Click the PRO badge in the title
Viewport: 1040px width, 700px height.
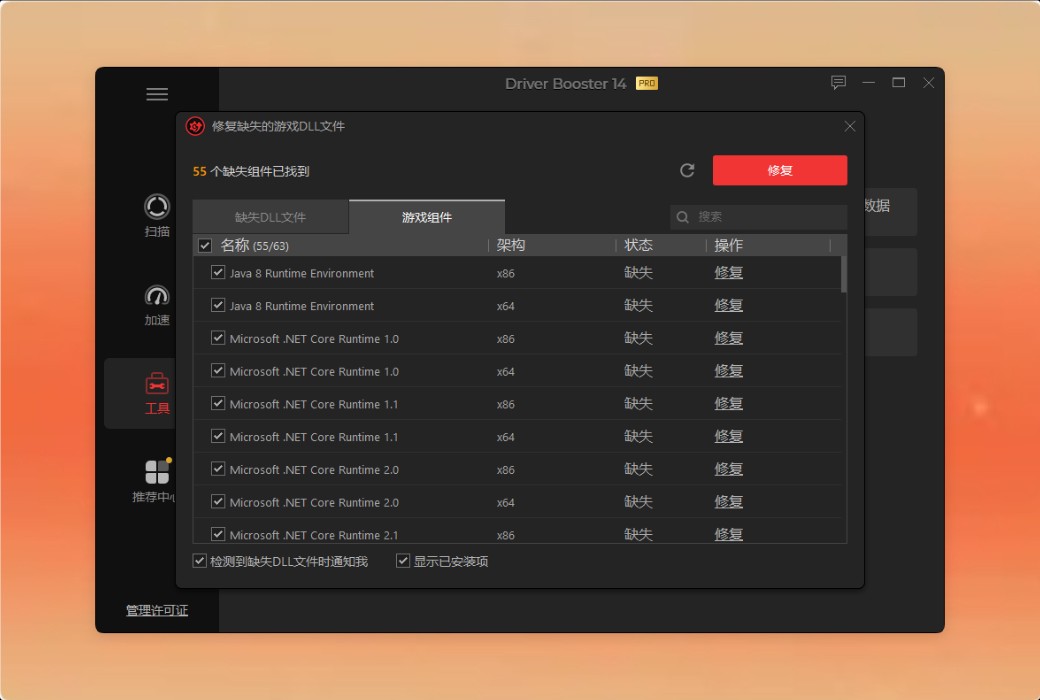[647, 84]
